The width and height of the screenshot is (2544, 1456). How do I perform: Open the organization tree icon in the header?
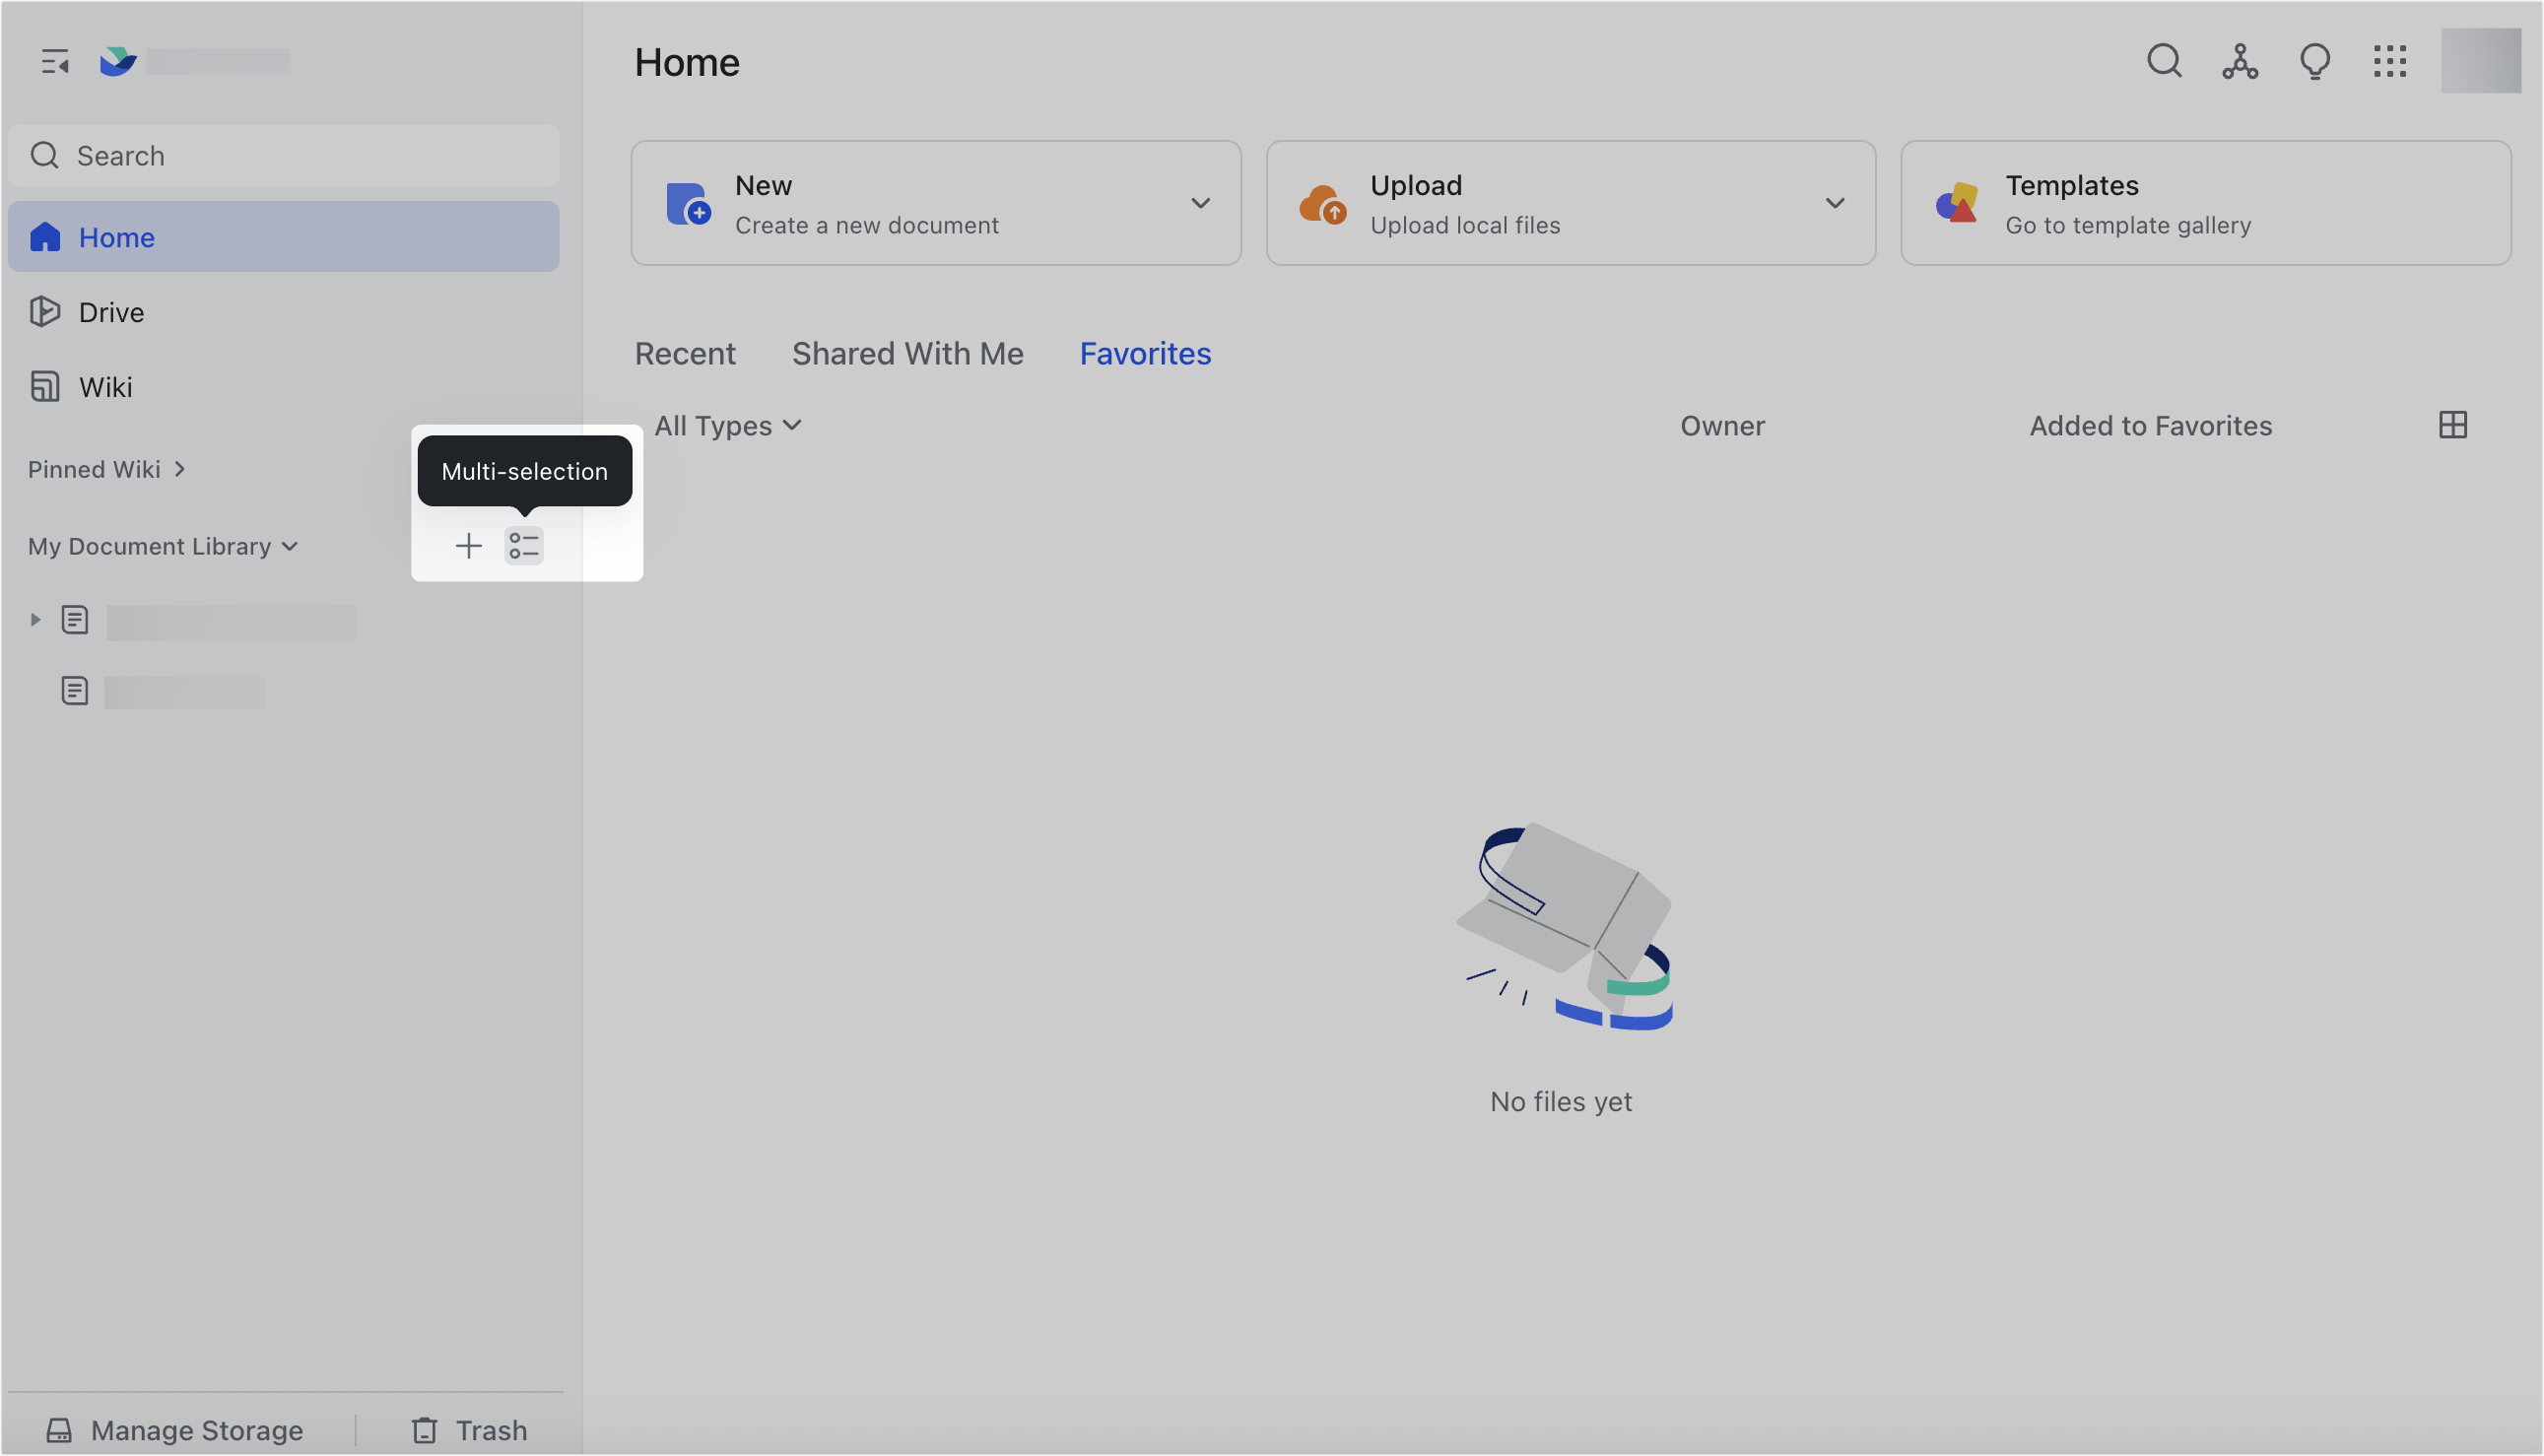2240,61
